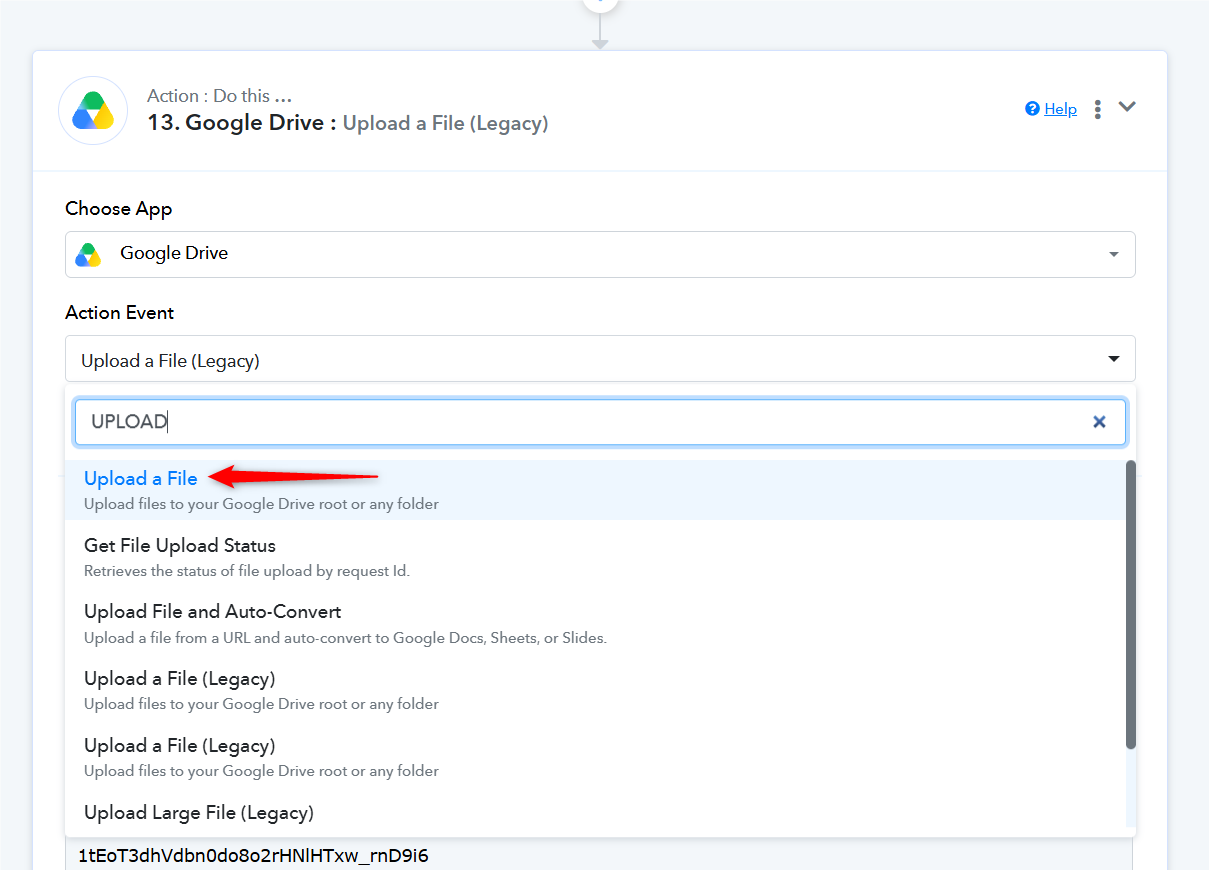Select 'Upload File and Auto-Convert' option
This screenshot has width=1209, height=870.
tap(595, 623)
